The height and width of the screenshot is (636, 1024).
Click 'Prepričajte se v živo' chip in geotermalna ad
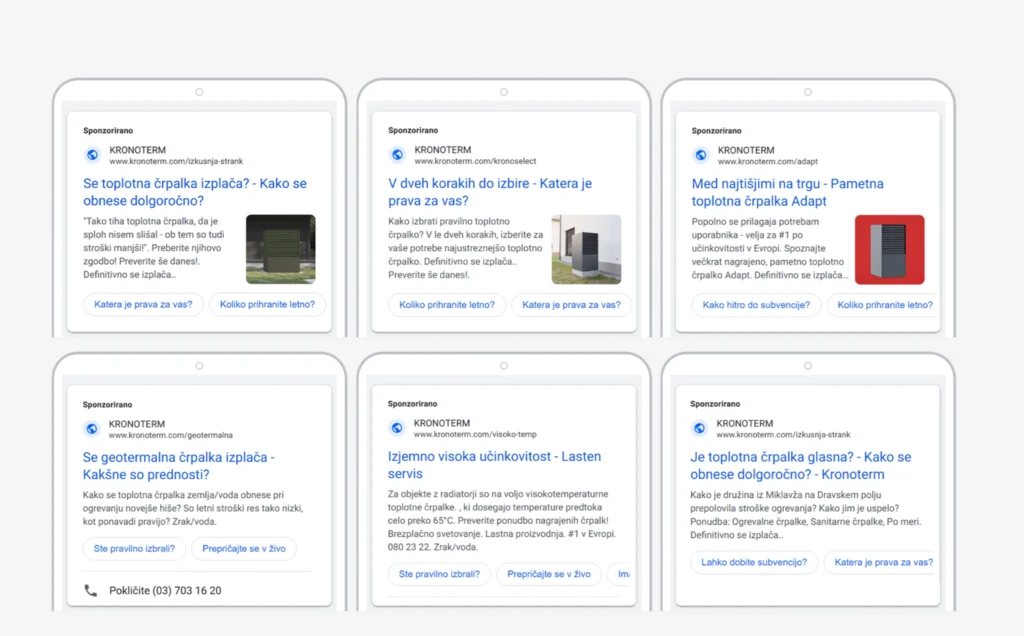coord(244,549)
